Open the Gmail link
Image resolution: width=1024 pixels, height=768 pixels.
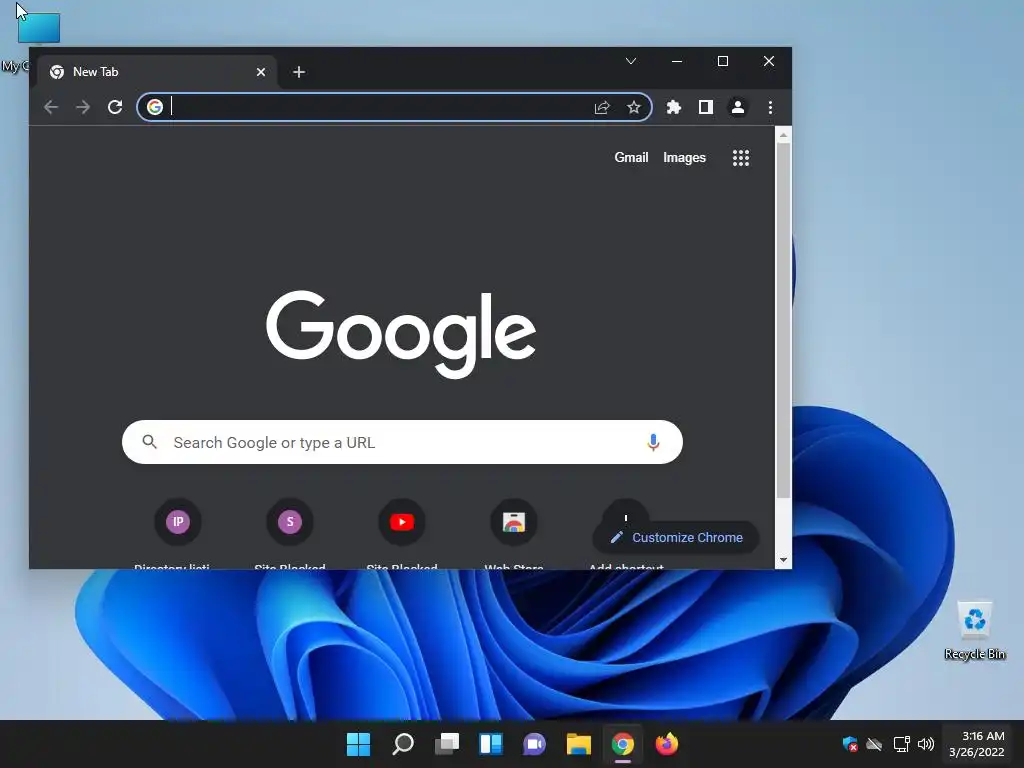(631, 157)
